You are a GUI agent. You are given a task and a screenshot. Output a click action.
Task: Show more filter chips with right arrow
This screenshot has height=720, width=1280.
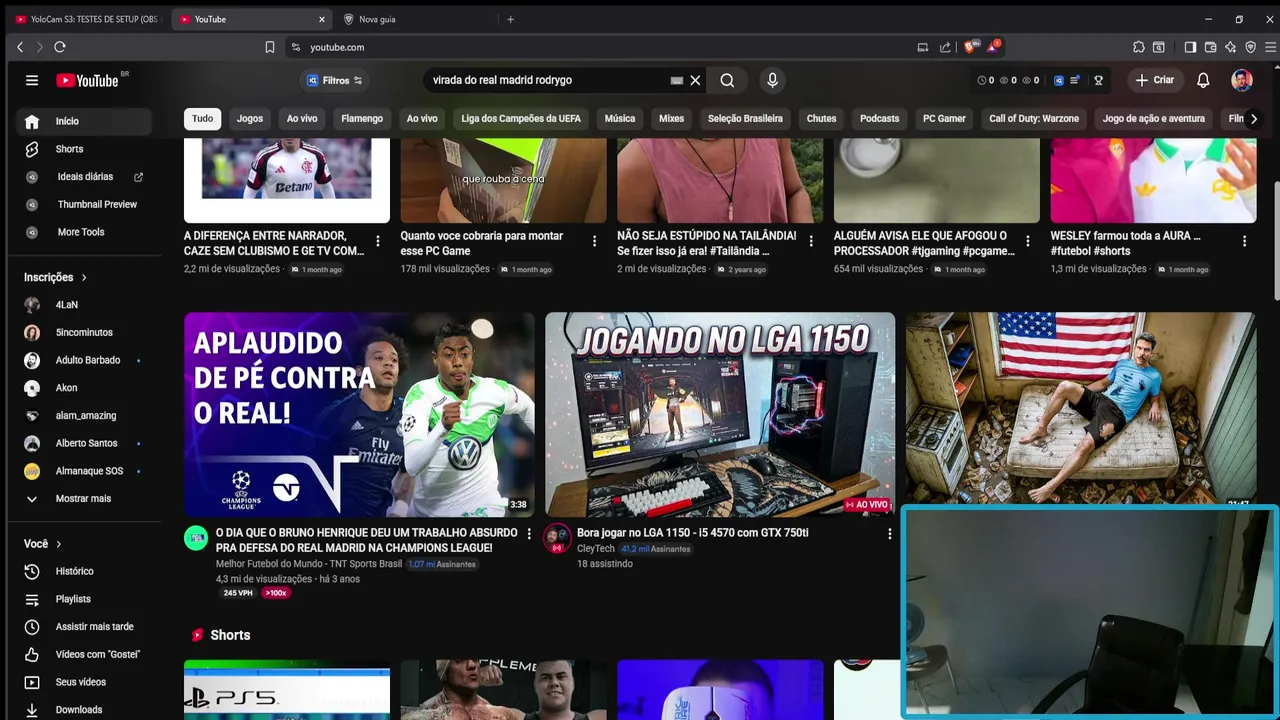pos(1253,118)
